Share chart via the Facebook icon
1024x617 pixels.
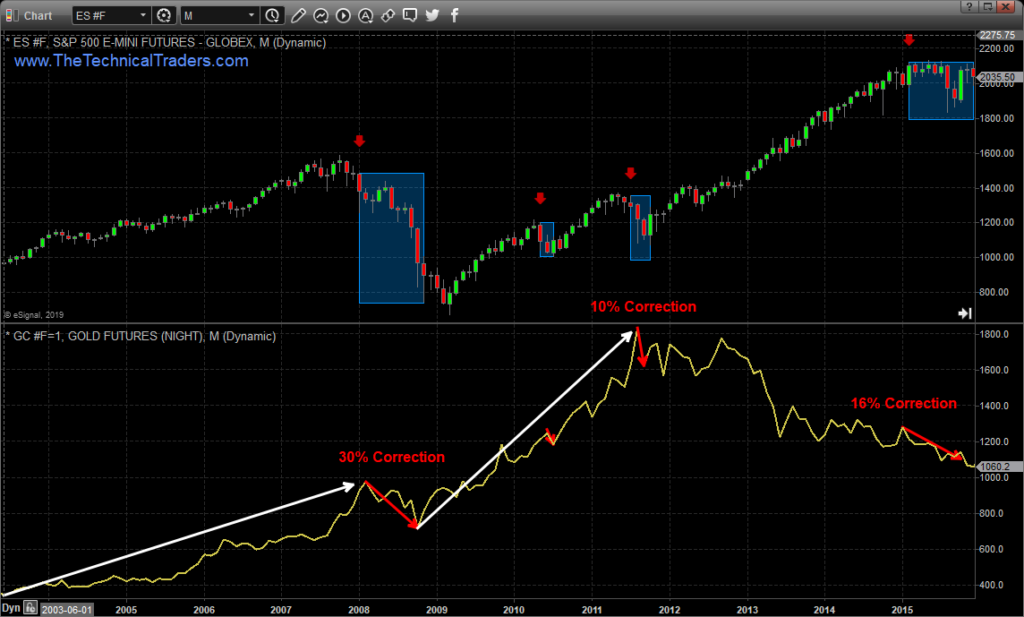pyautogui.click(x=455, y=15)
